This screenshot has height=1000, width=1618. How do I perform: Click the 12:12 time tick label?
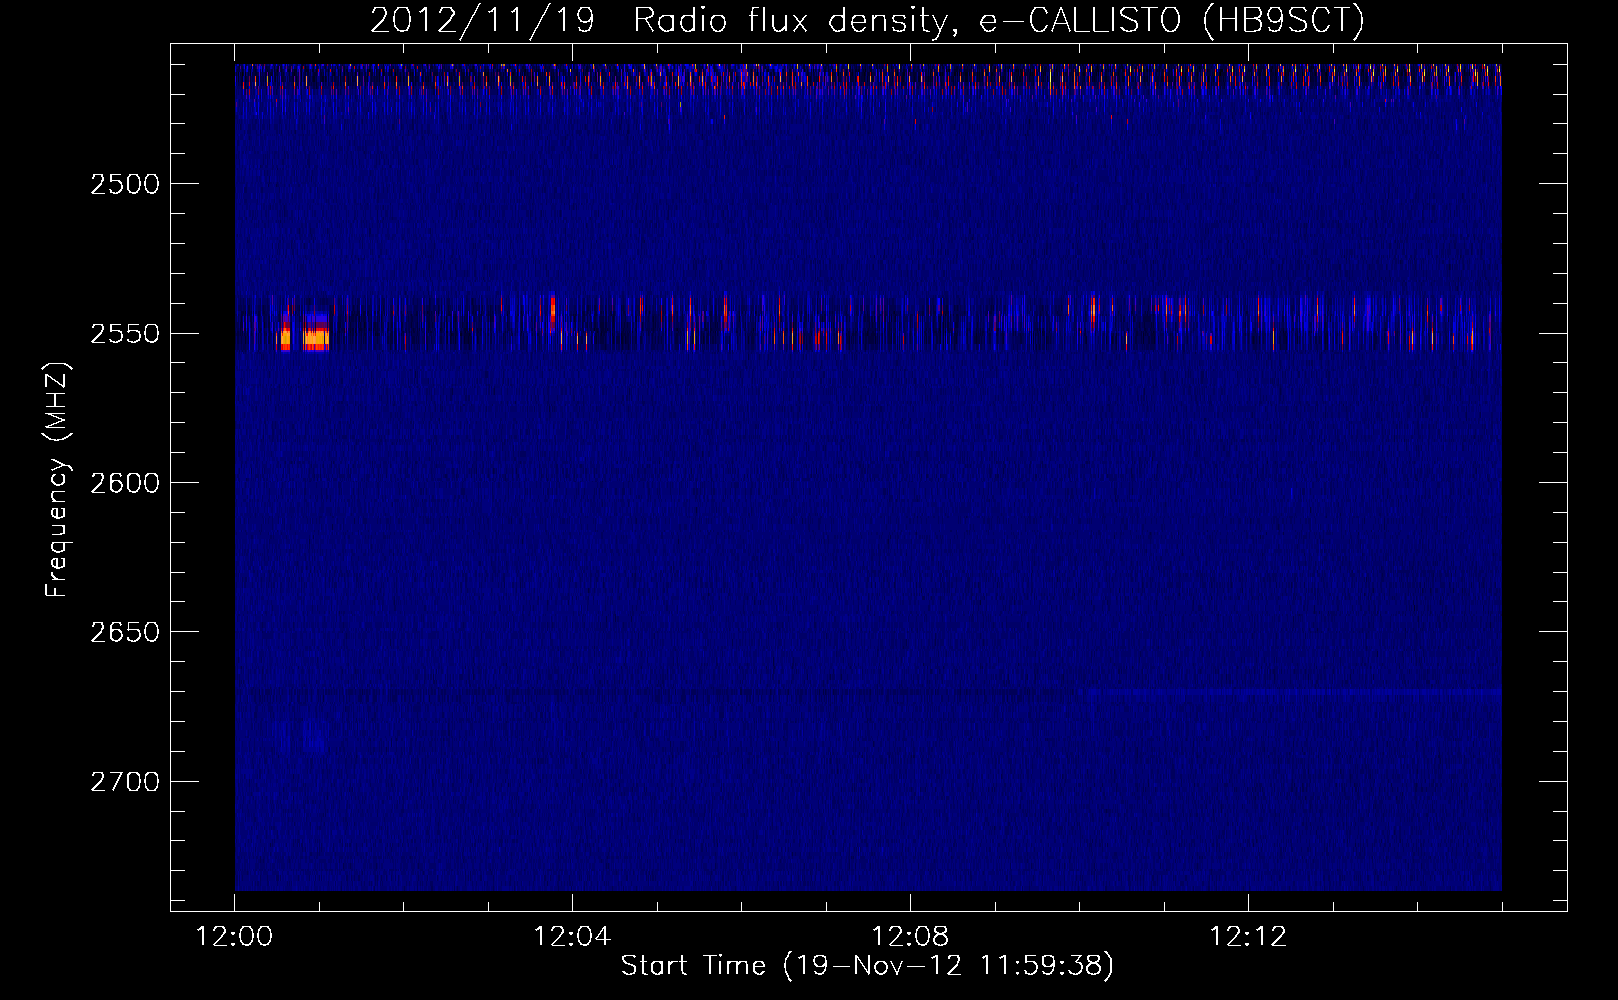(1248, 937)
